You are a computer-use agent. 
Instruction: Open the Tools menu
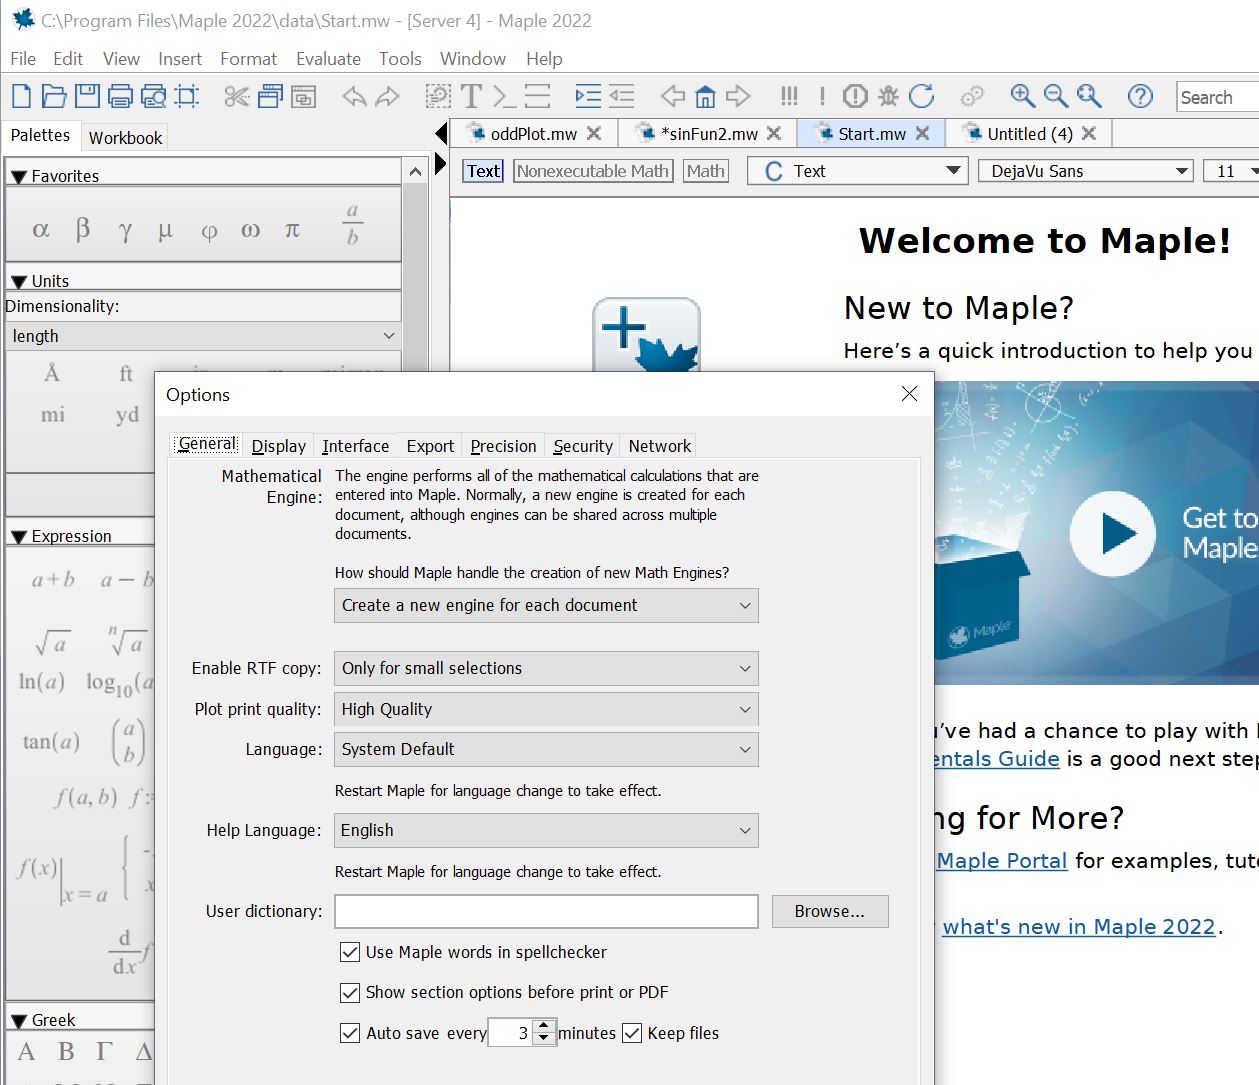(x=400, y=59)
